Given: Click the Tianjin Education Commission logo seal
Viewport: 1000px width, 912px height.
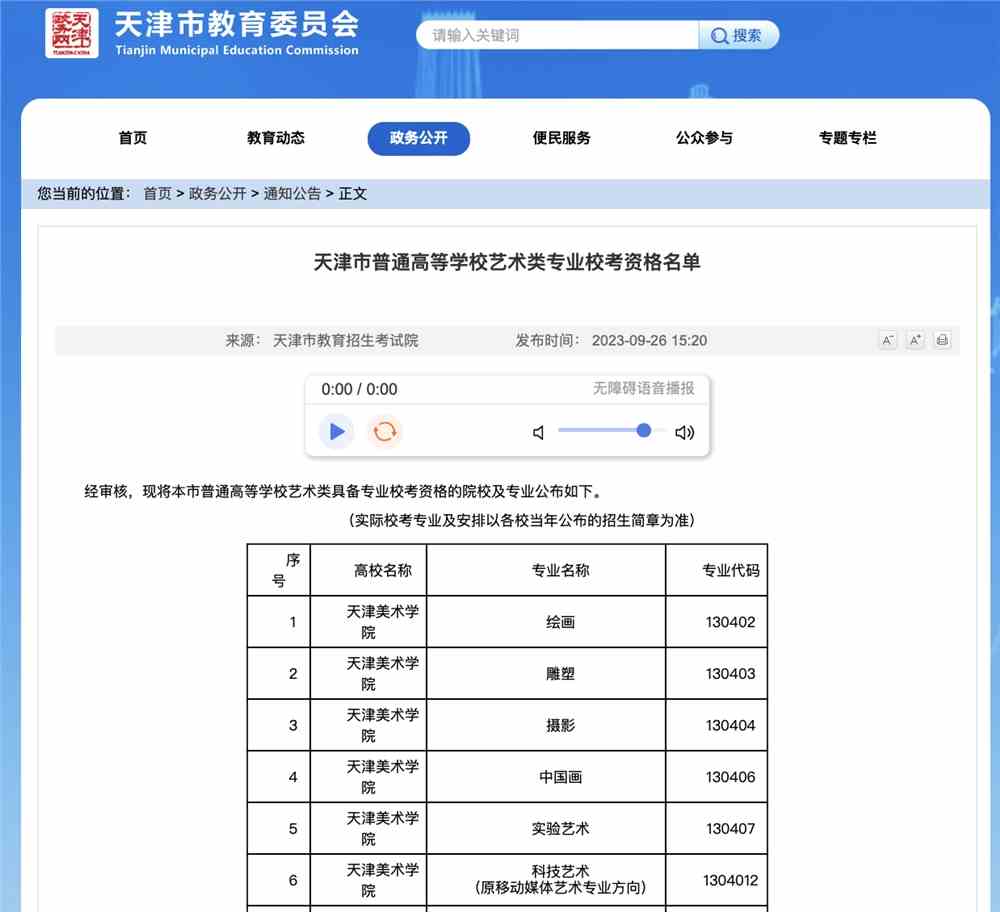Looking at the screenshot, I should (71, 33).
